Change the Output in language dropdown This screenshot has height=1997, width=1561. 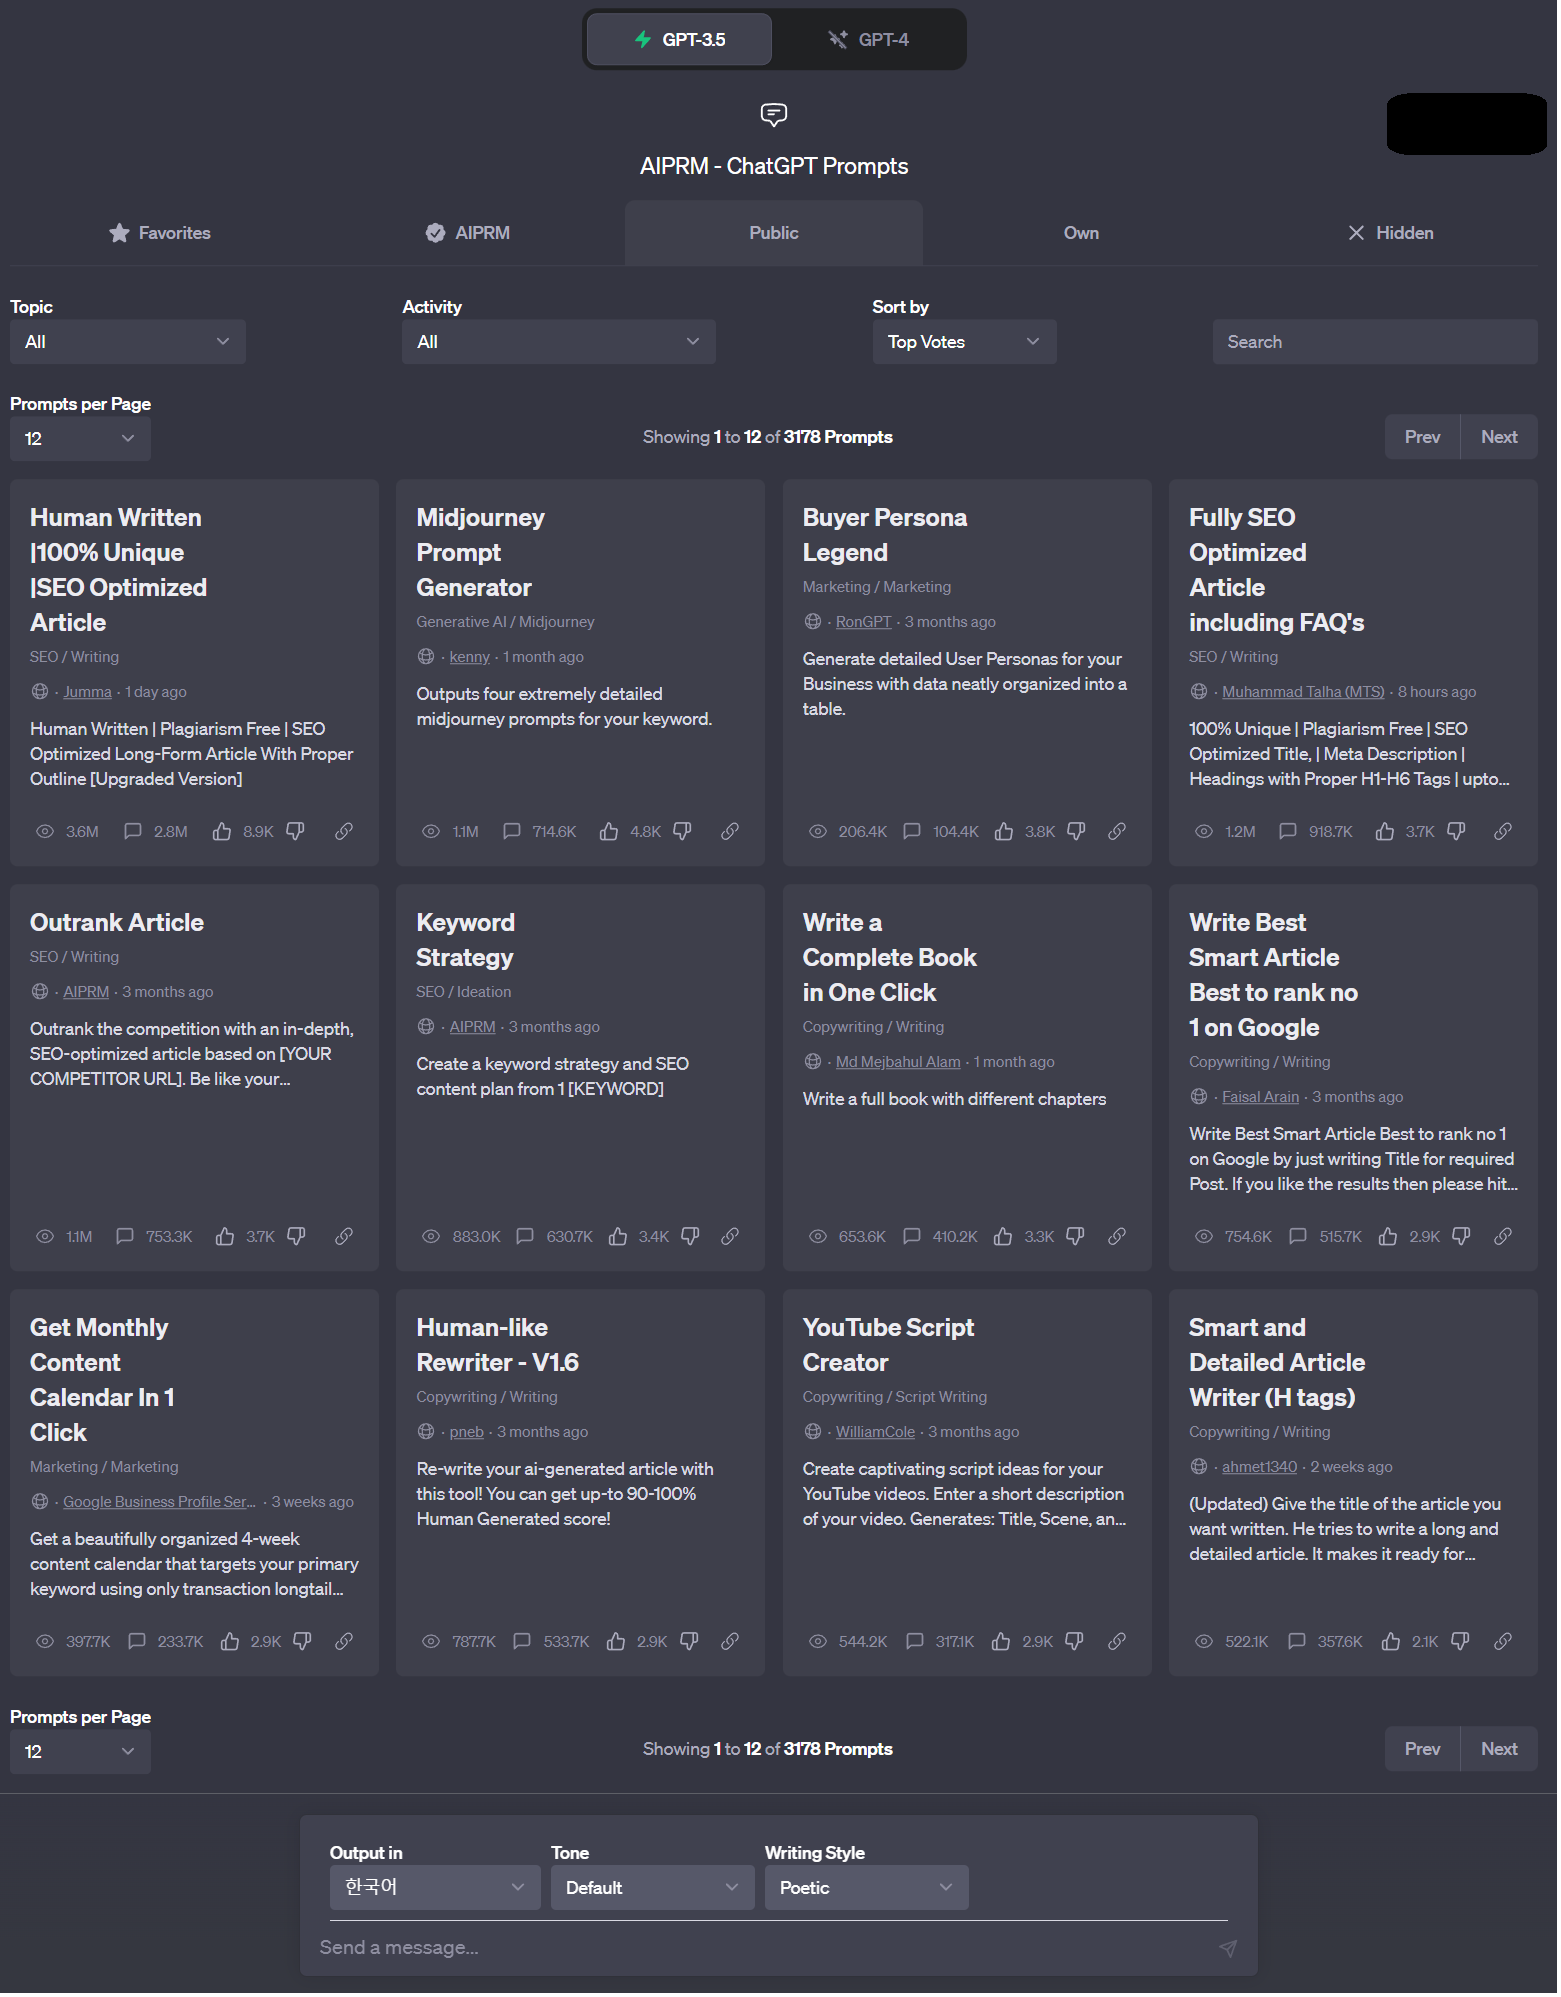point(435,1890)
